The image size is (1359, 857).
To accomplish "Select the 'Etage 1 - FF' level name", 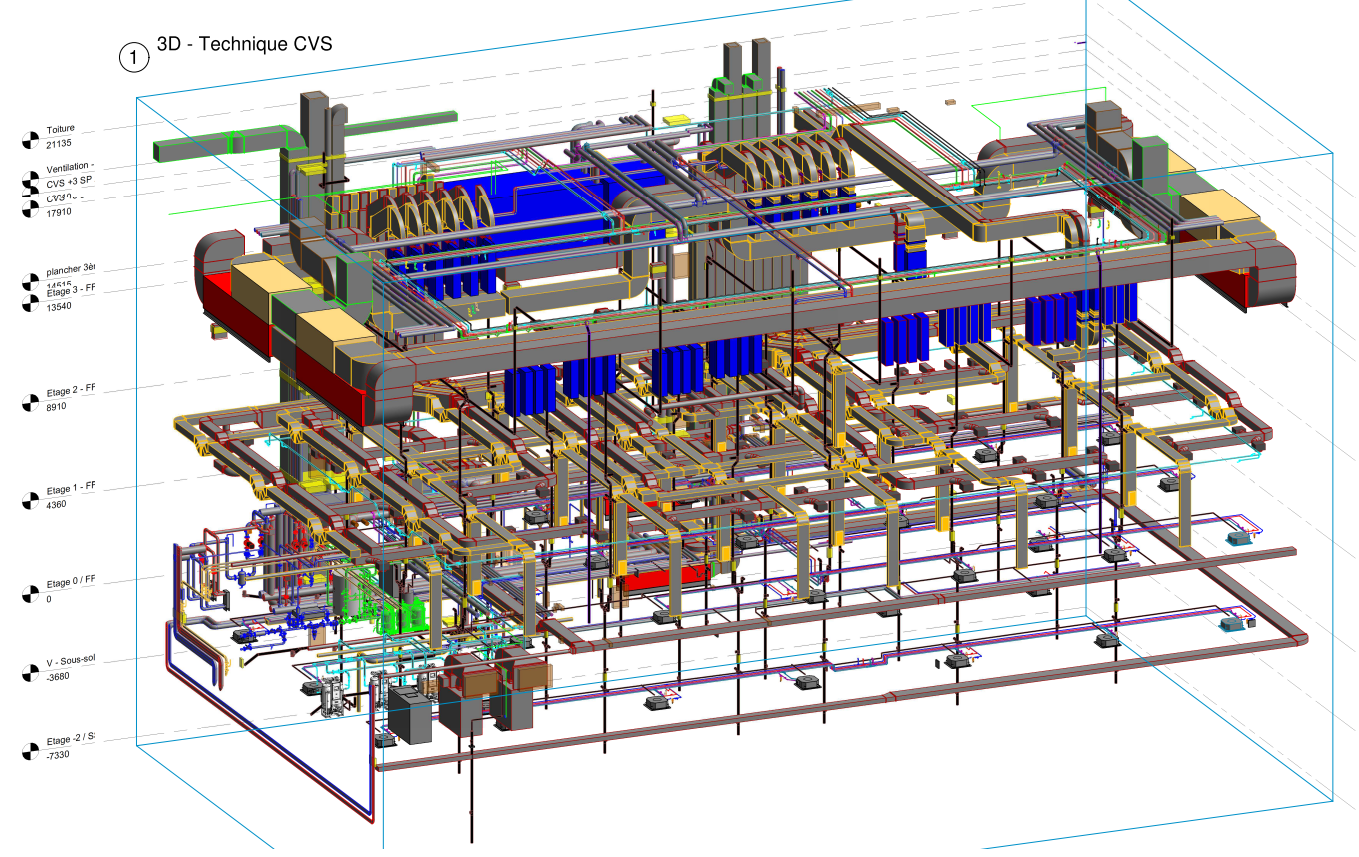I will (x=71, y=489).
